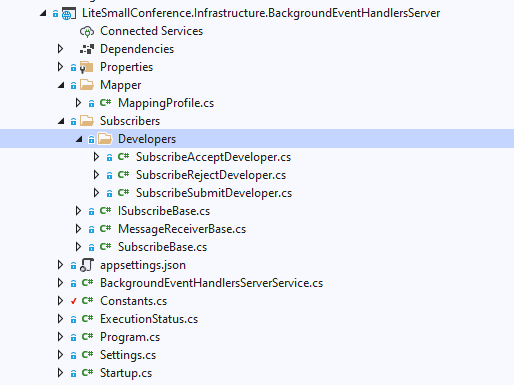This screenshot has height=385, width=514.
Task: Collapse the BackgroundEventHandlersServer project node
Action: pyautogui.click(x=43, y=13)
